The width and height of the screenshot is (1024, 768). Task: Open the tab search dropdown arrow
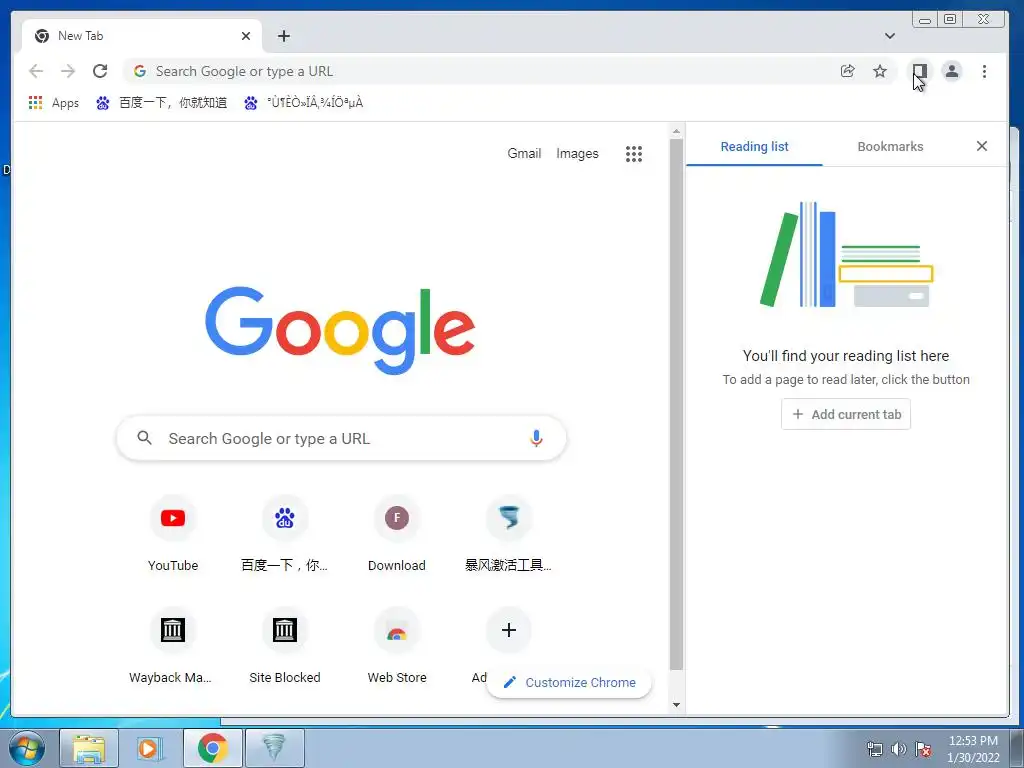coord(889,36)
